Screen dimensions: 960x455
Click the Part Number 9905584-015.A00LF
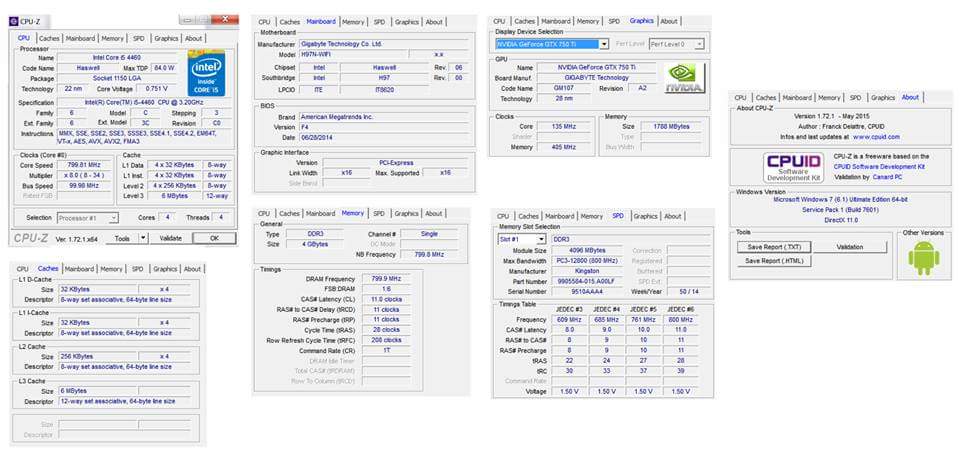point(587,282)
